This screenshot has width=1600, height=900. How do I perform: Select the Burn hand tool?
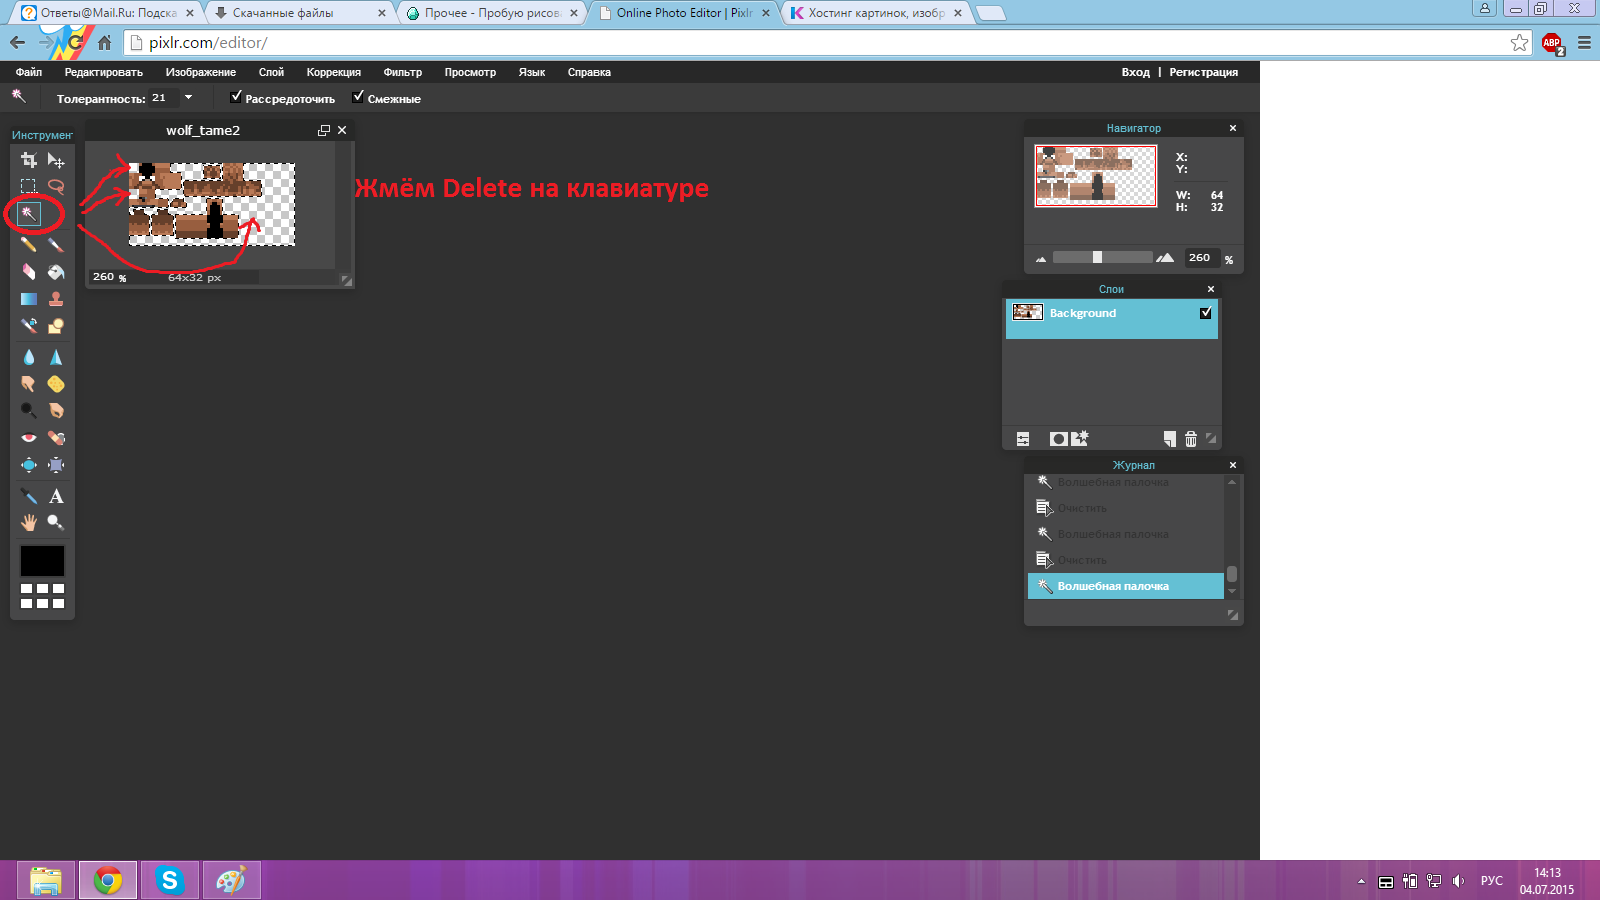(x=56, y=411)
